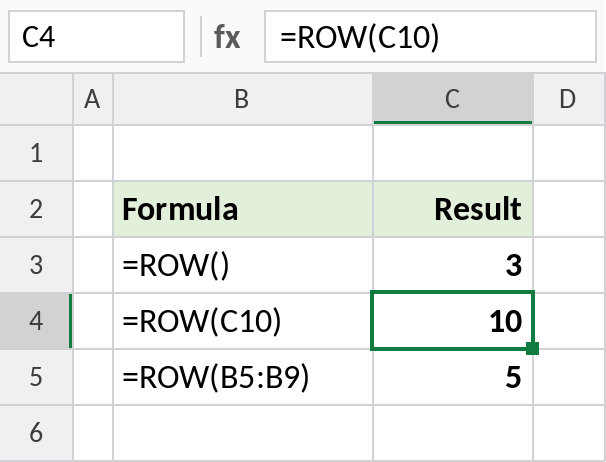The width and height of the screenshot is (606, 462).
Task: Select the result cell showing 5
Action: 453,377
